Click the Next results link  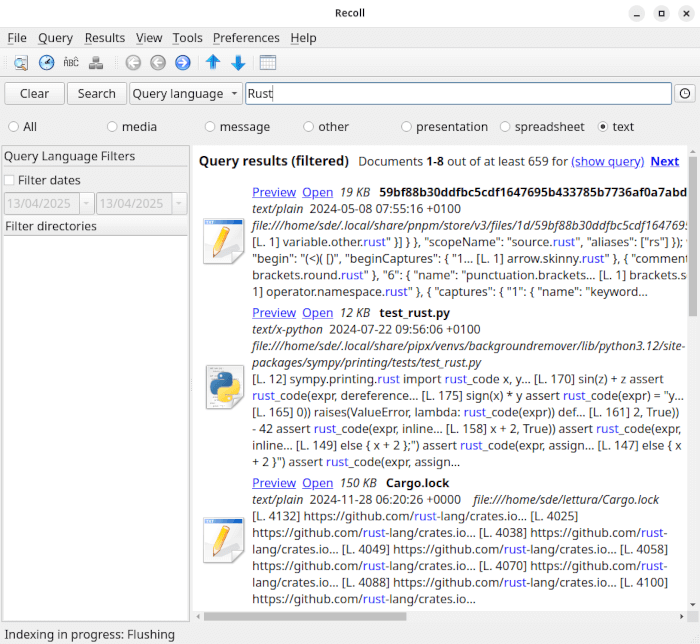[665, 162]
